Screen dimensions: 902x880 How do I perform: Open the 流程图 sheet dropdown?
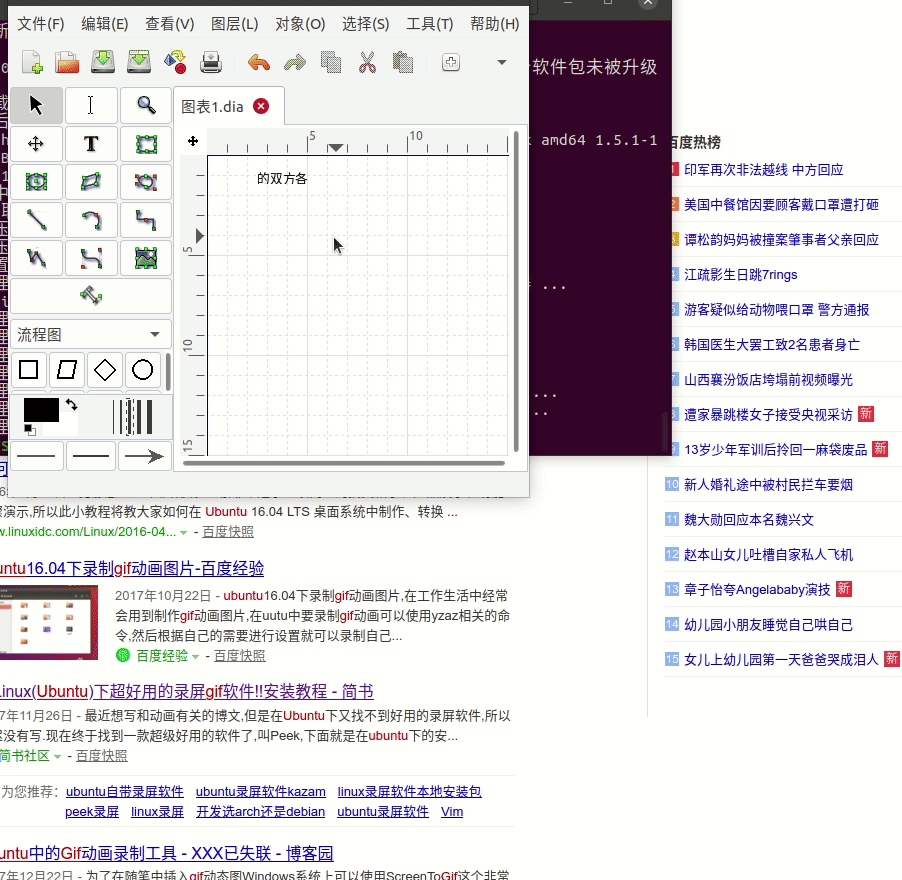pyautogui.click(x=90, y=332)
